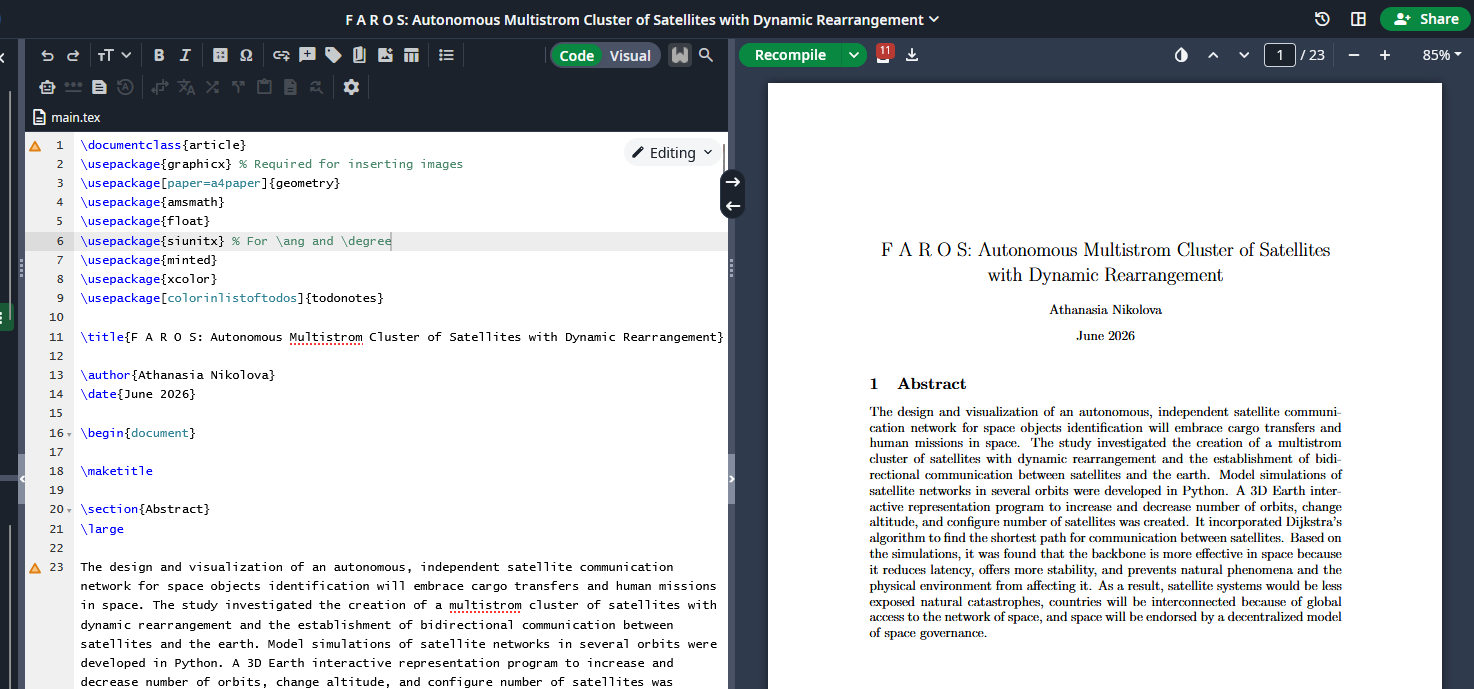
Task: View the logs with the 11 errors badge
Action: pyautogui.click(x=883, y=54)
